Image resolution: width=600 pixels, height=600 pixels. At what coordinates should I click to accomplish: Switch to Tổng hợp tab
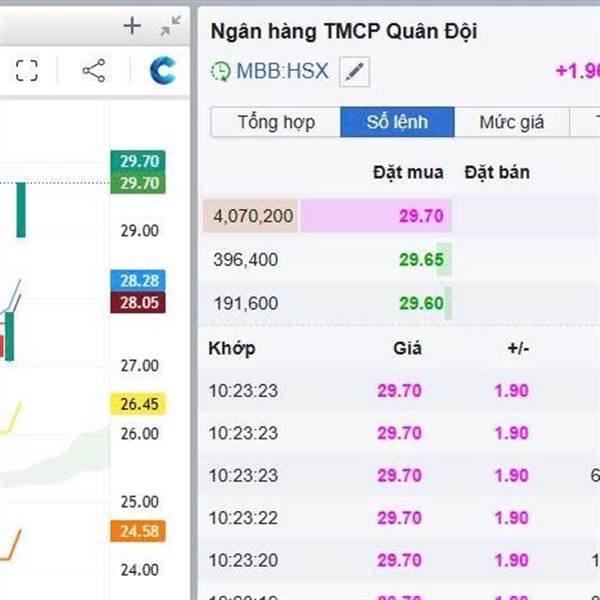[x=276, y=122]
